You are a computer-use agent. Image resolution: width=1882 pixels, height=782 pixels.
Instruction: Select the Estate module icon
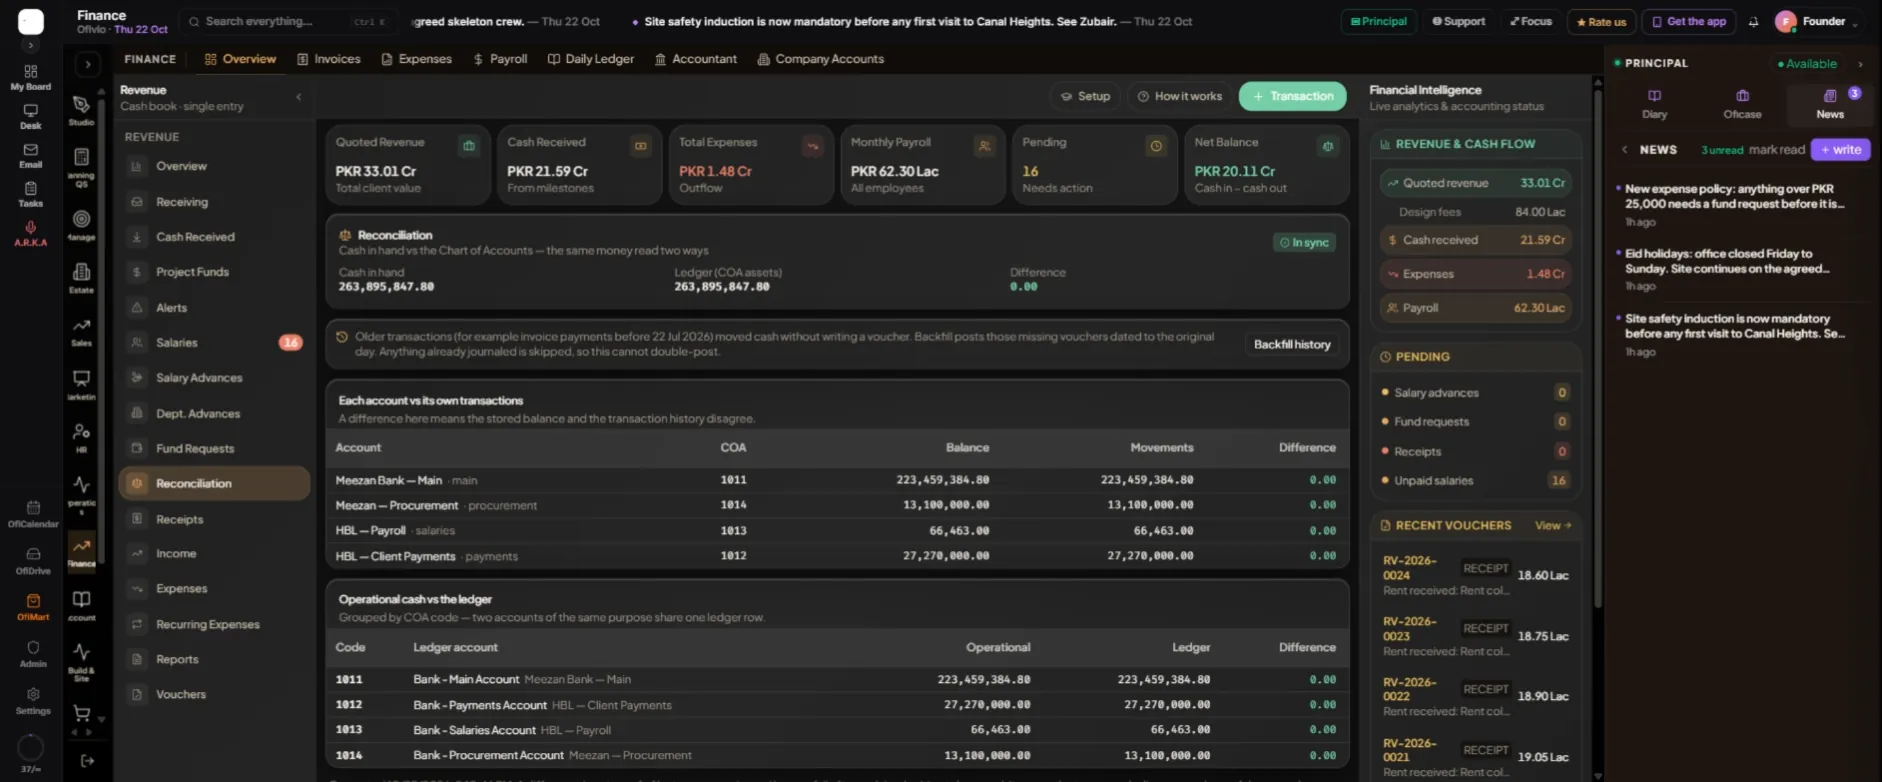[81, 277]
